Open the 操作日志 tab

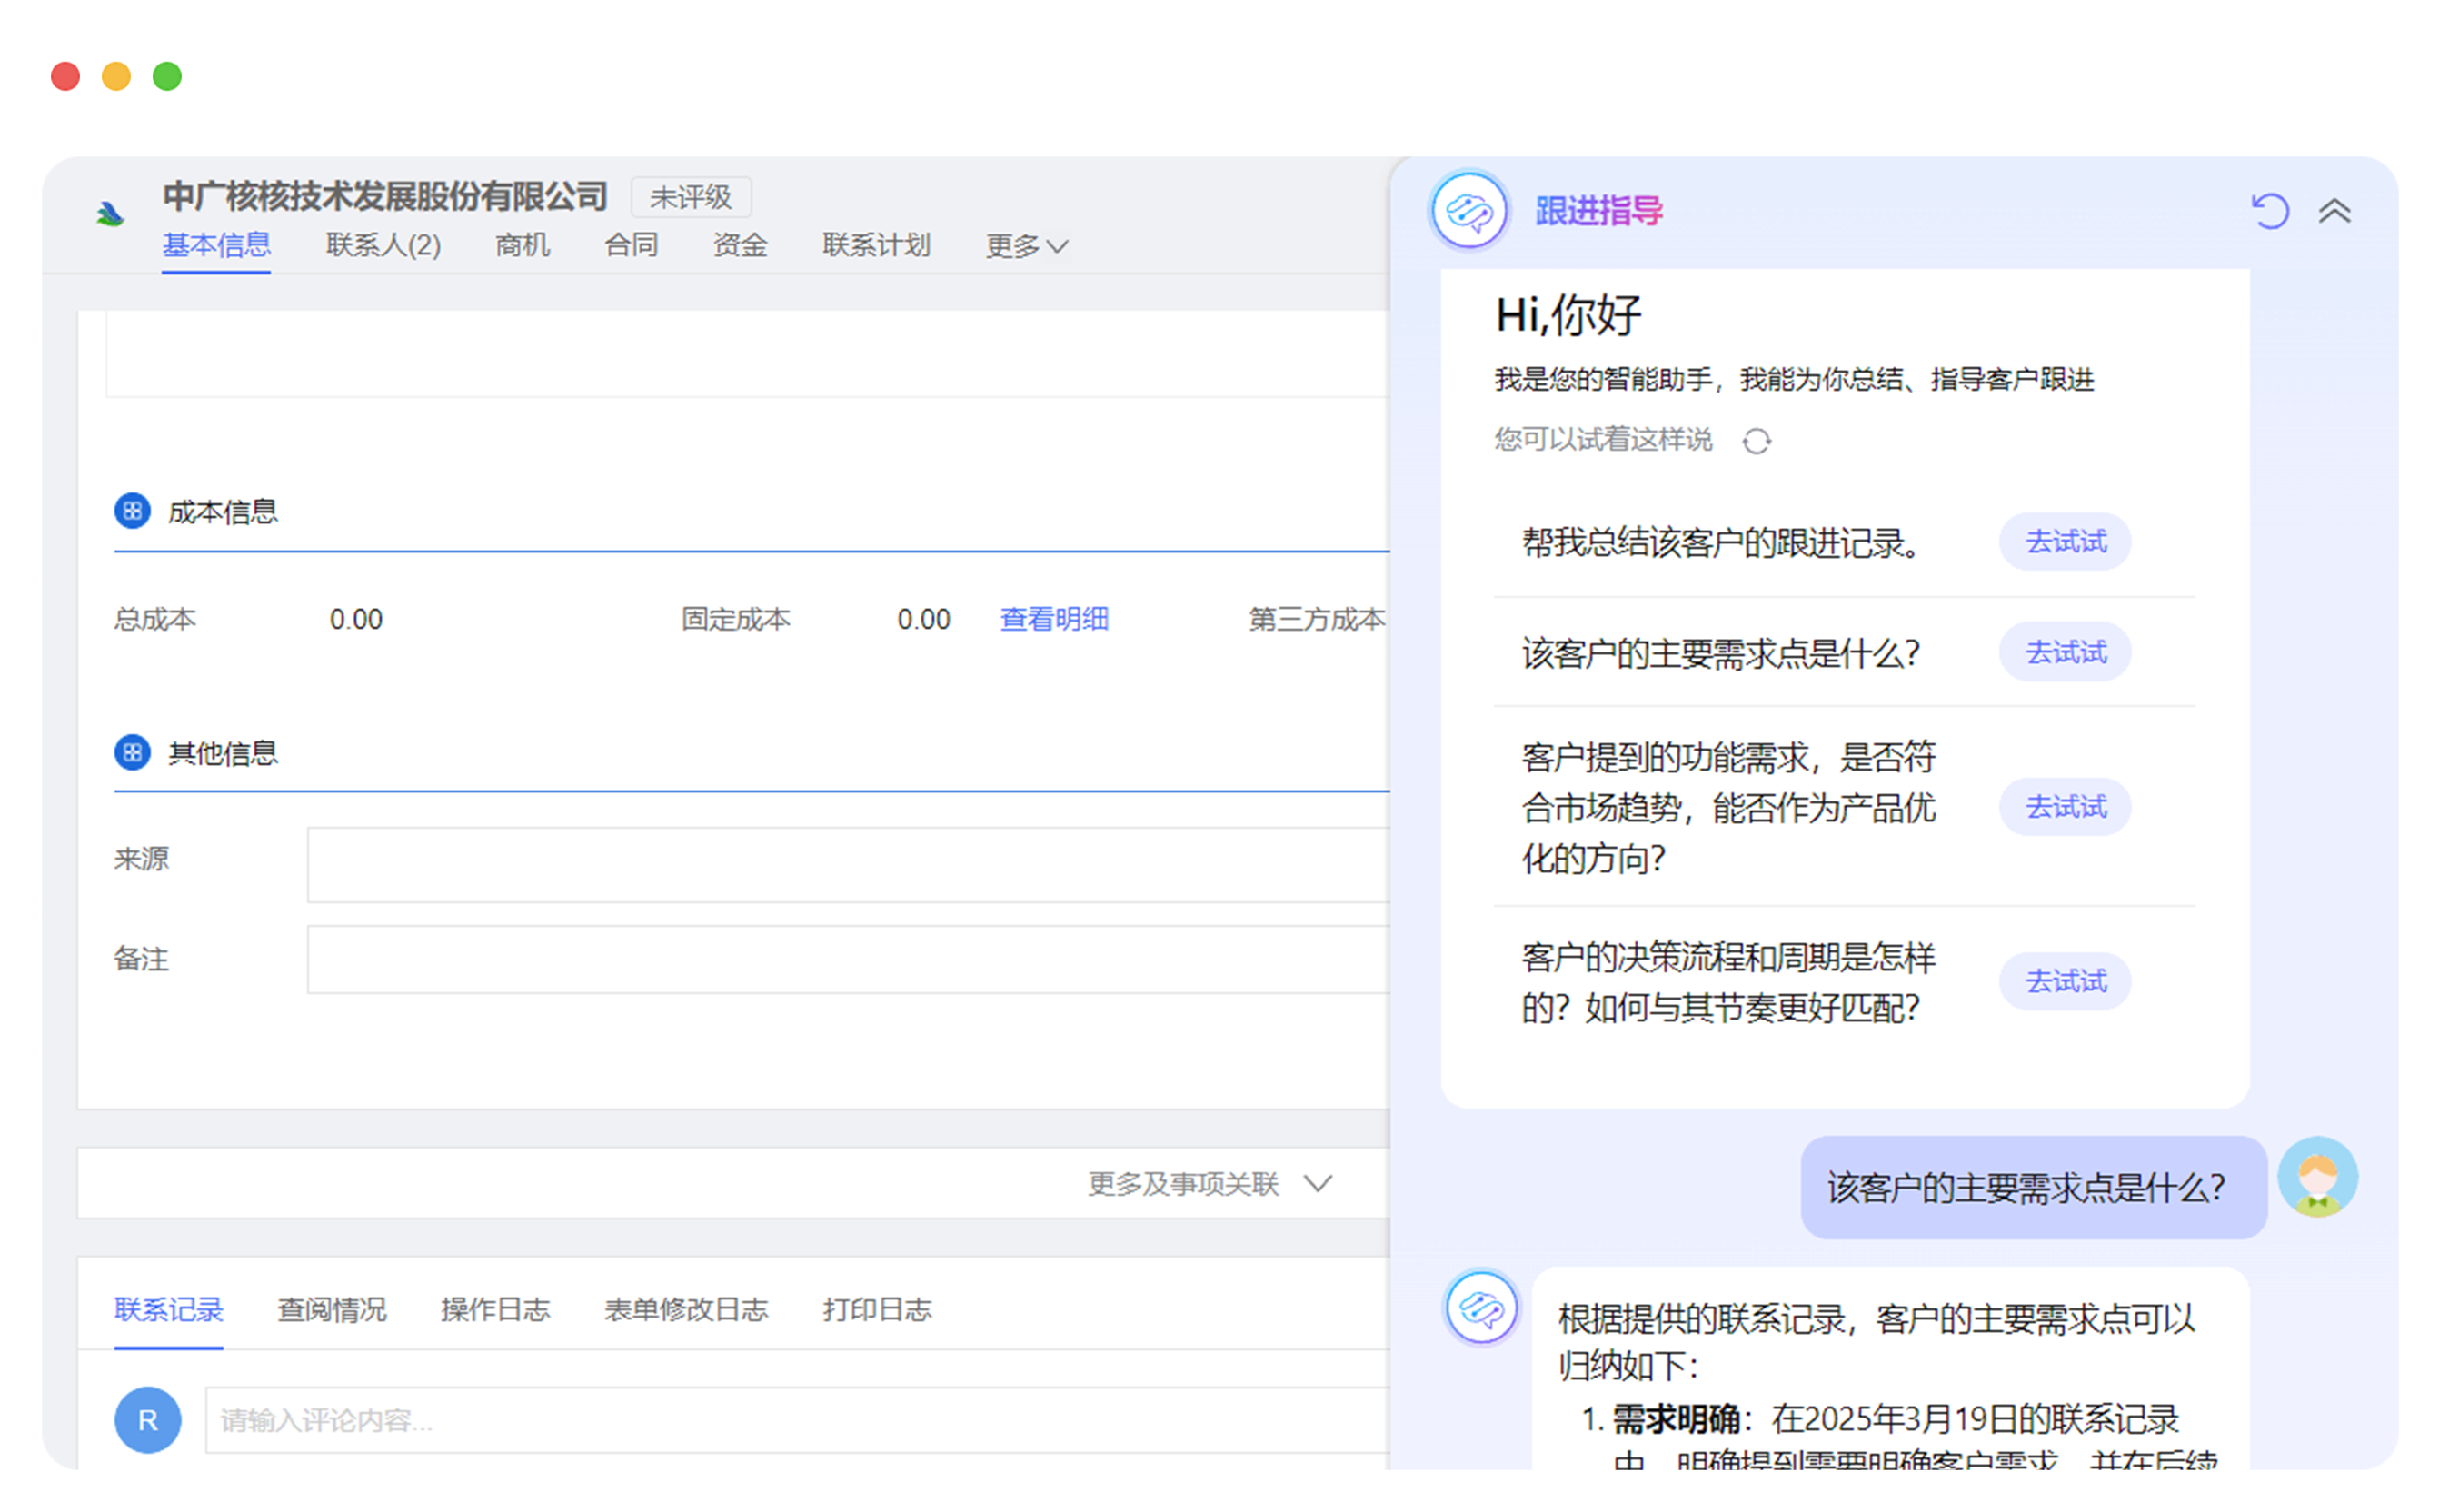click(x=495, y=1309)
